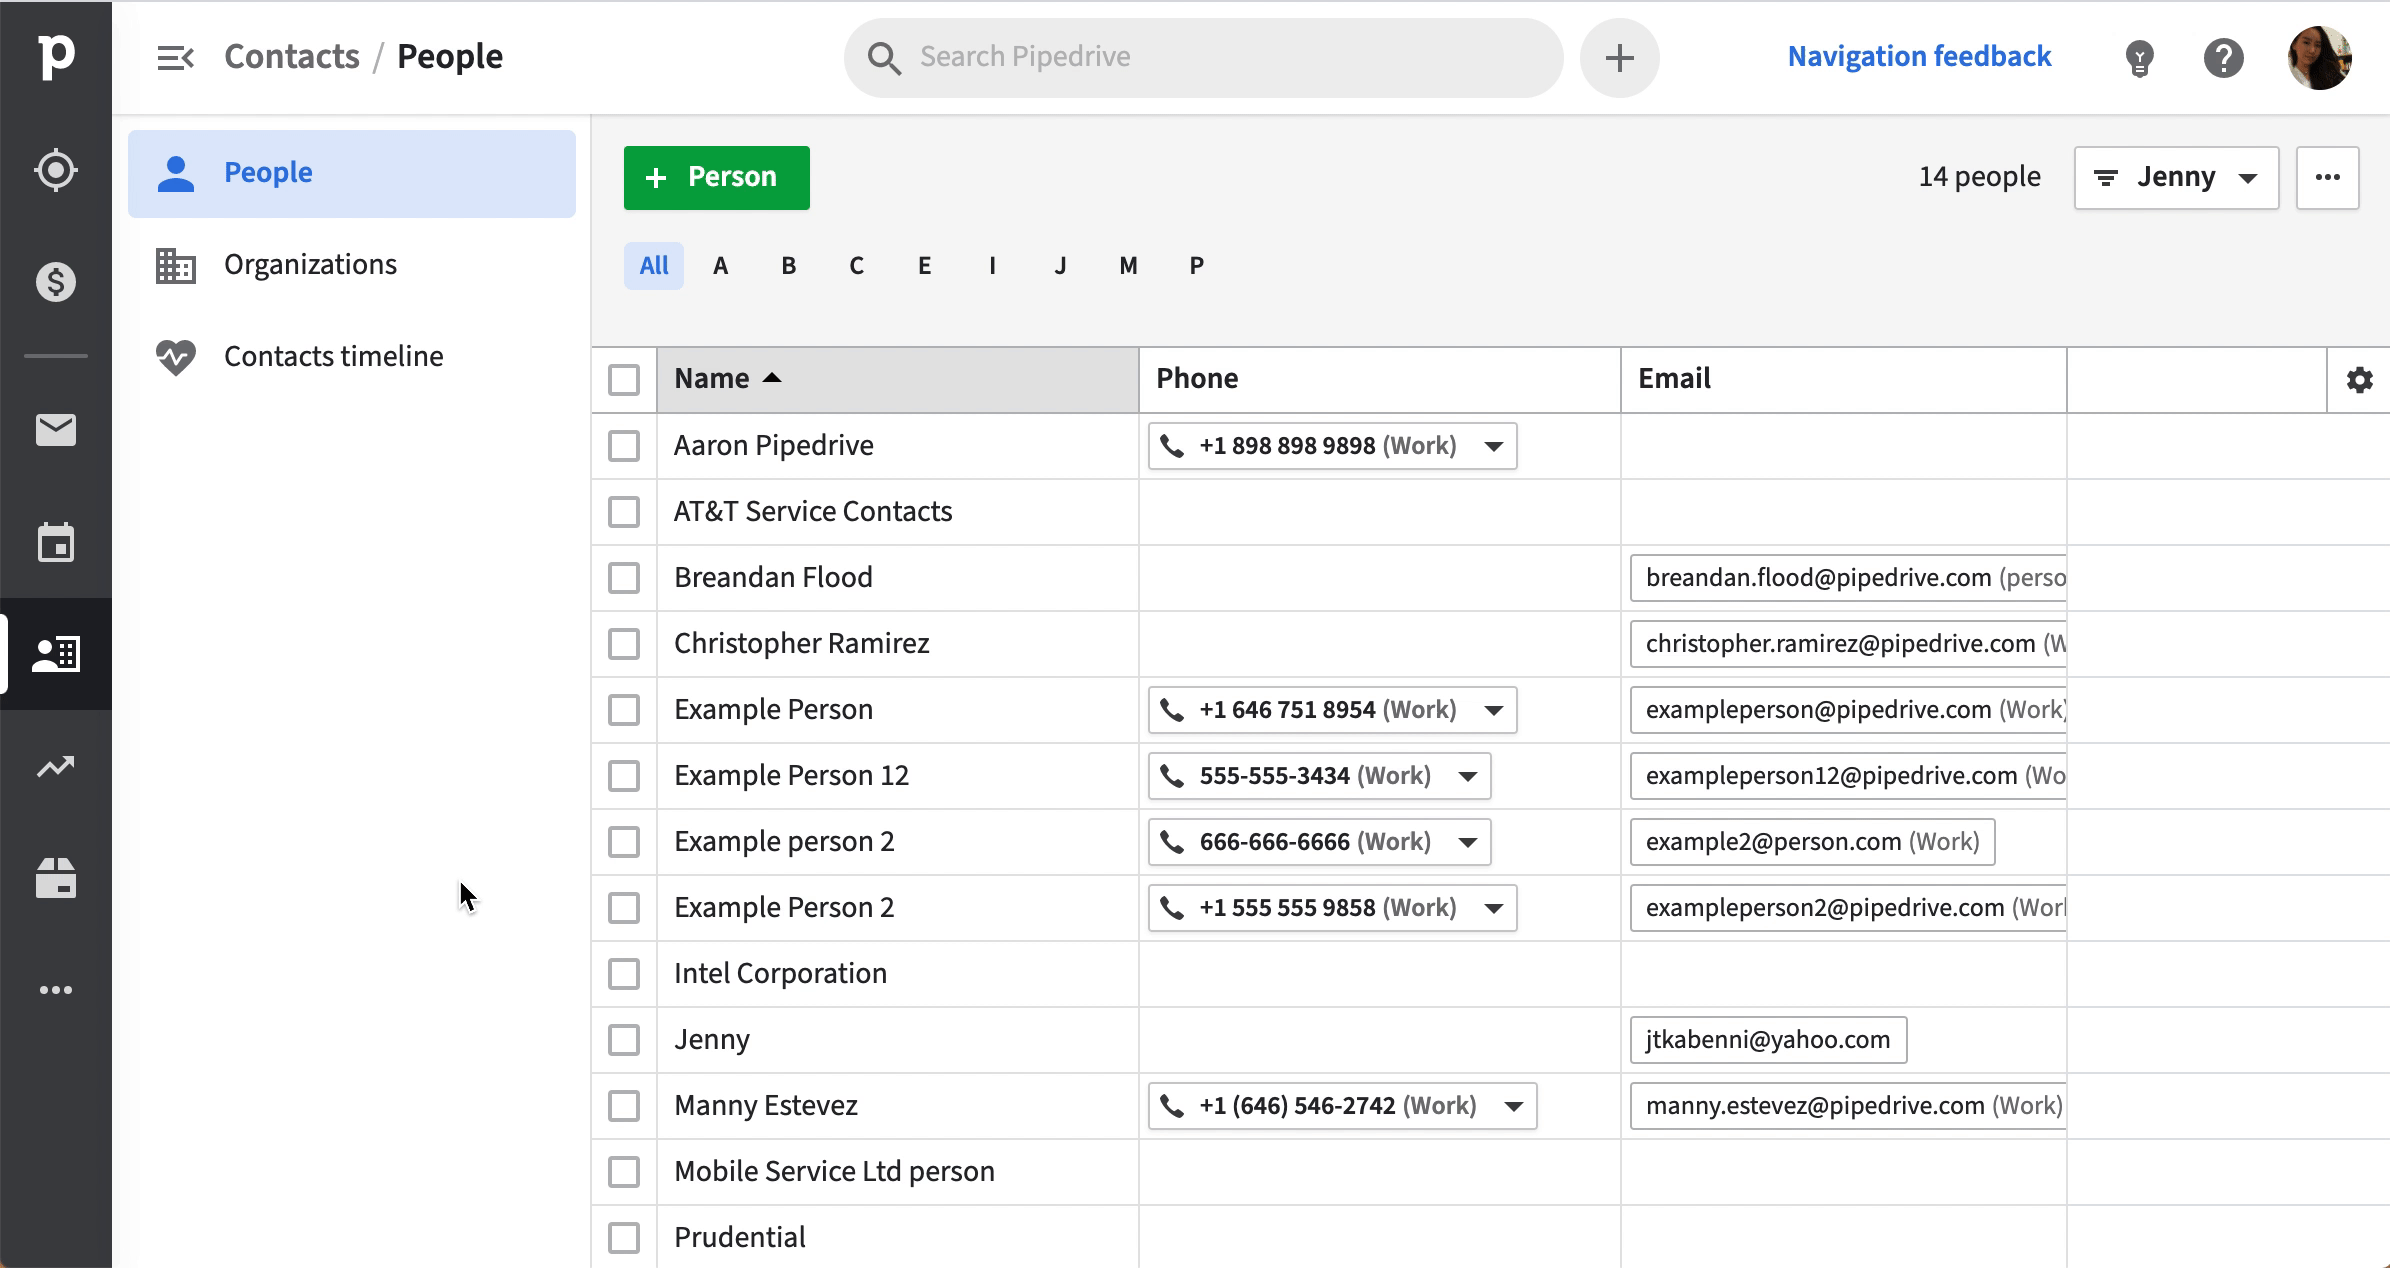The height and width of the screenshot is (1268, 2390).
Task: Click phone icon for Aaron Pipedrive
Action: (1172, 446)
